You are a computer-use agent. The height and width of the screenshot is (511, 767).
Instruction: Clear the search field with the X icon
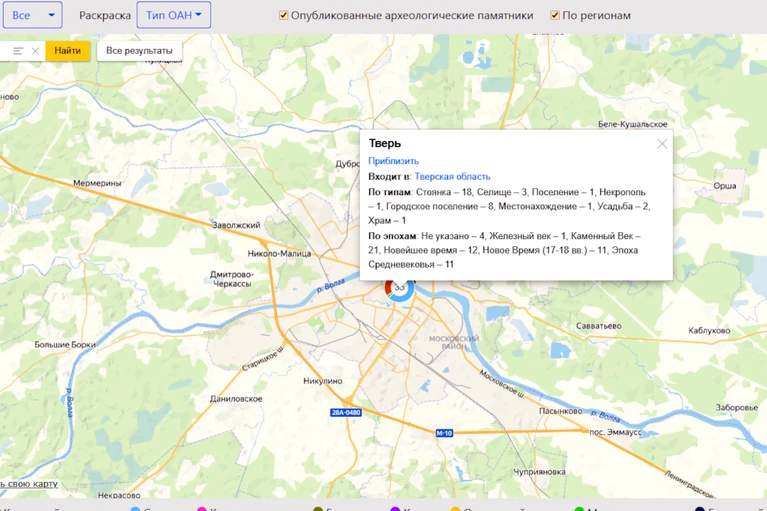pos(35,51)
